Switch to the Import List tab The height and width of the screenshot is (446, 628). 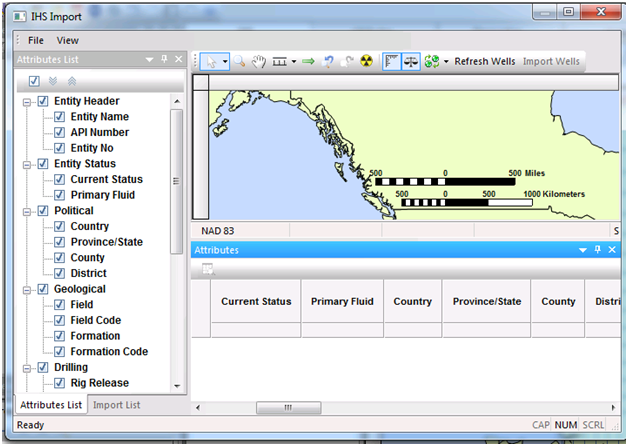point(116,405)
